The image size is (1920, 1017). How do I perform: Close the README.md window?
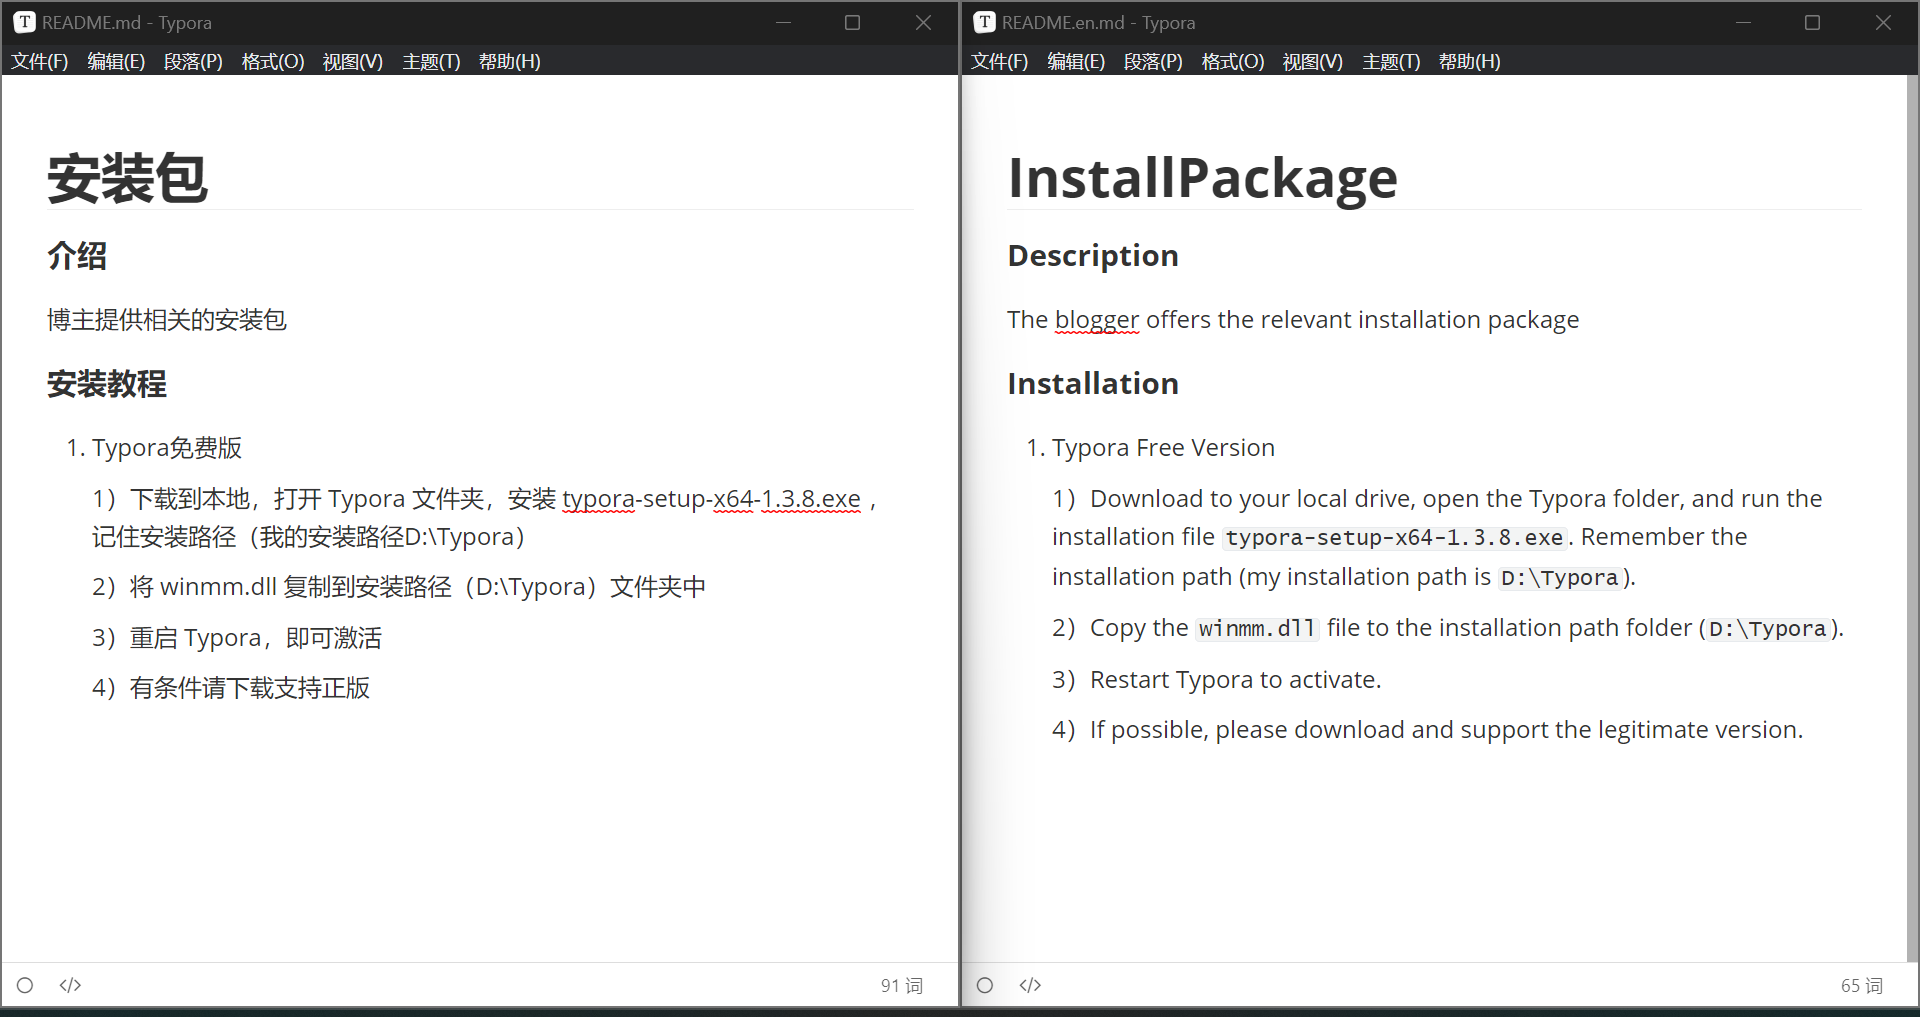click(923, 22)
